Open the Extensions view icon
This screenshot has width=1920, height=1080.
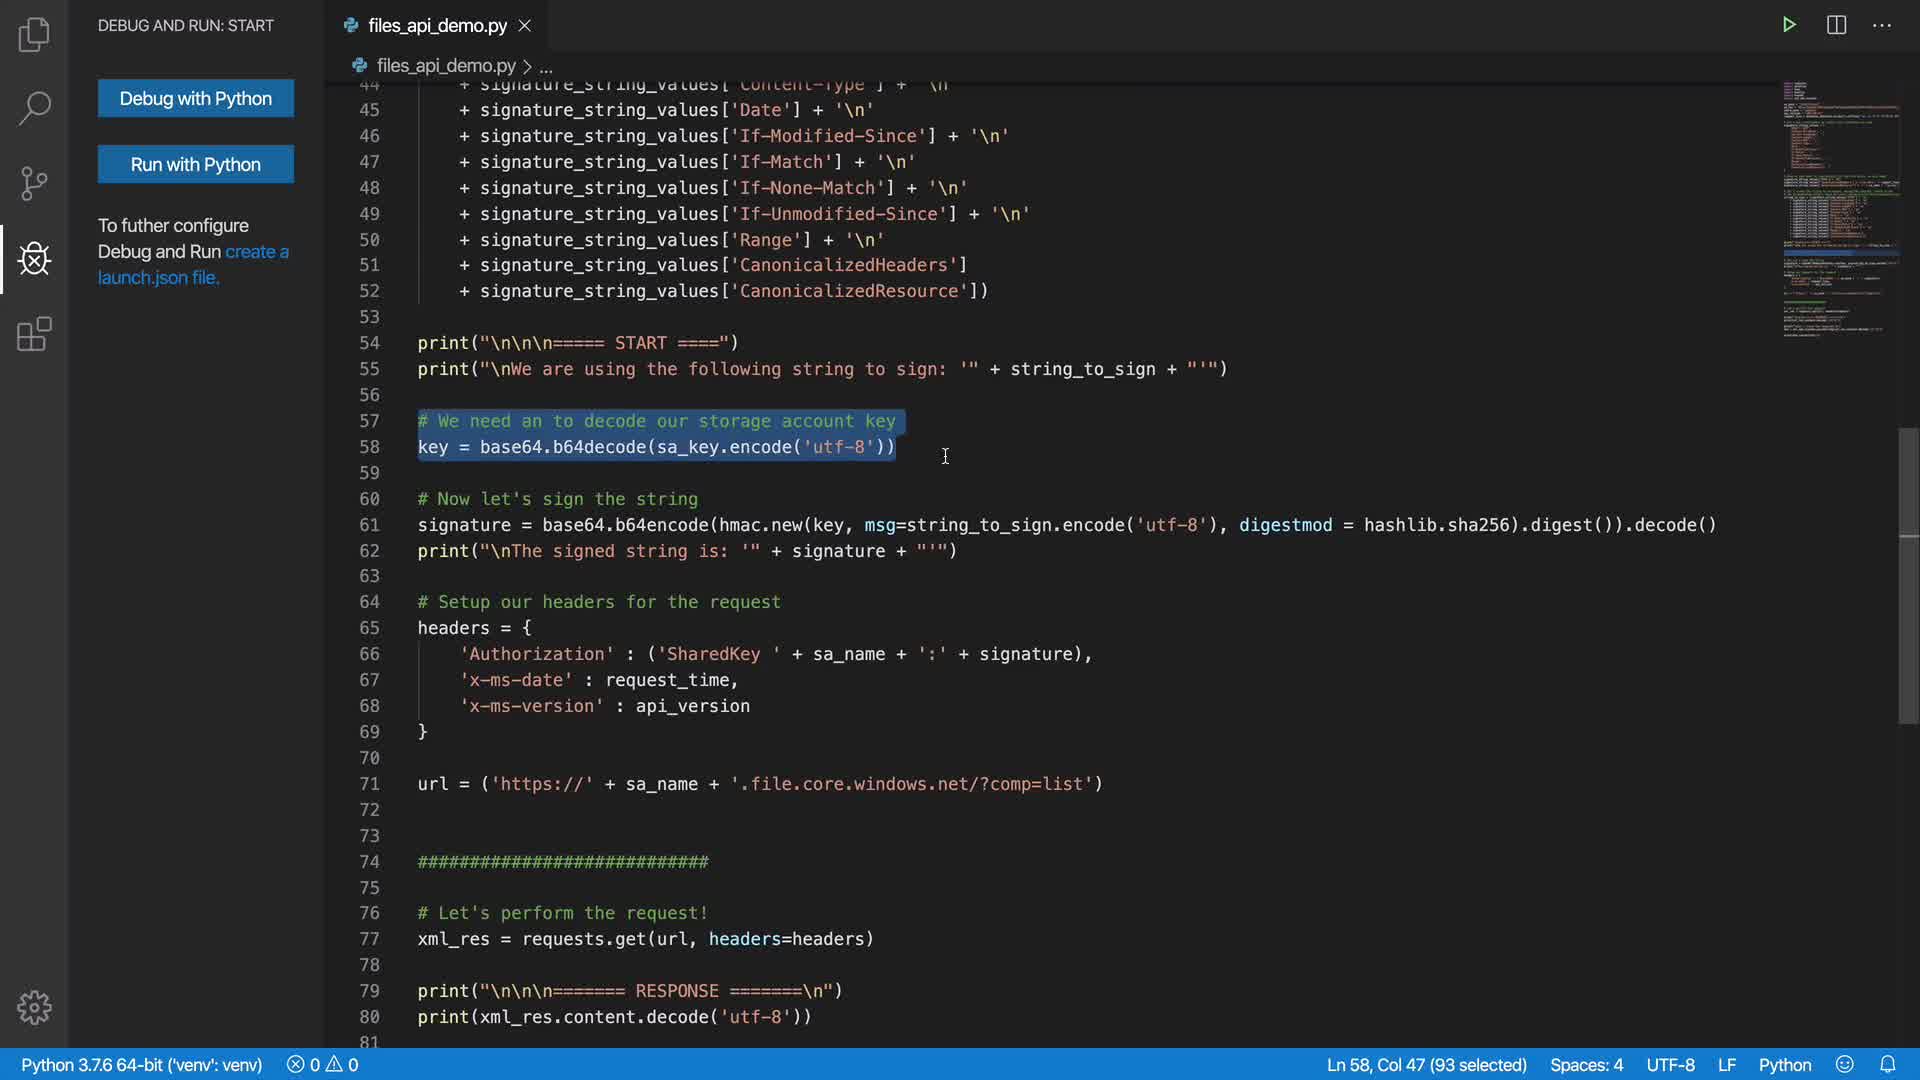tap(34, 334)
